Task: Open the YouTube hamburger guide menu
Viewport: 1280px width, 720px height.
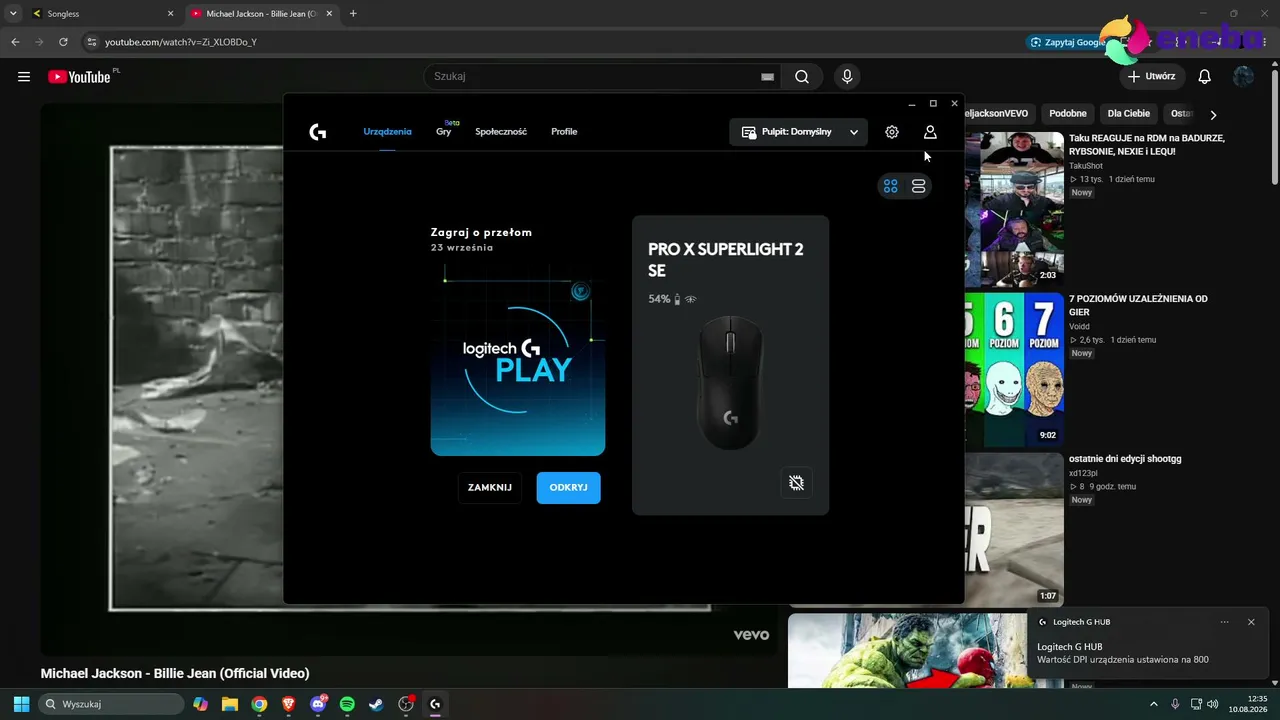Action: [x=24, y=77]
